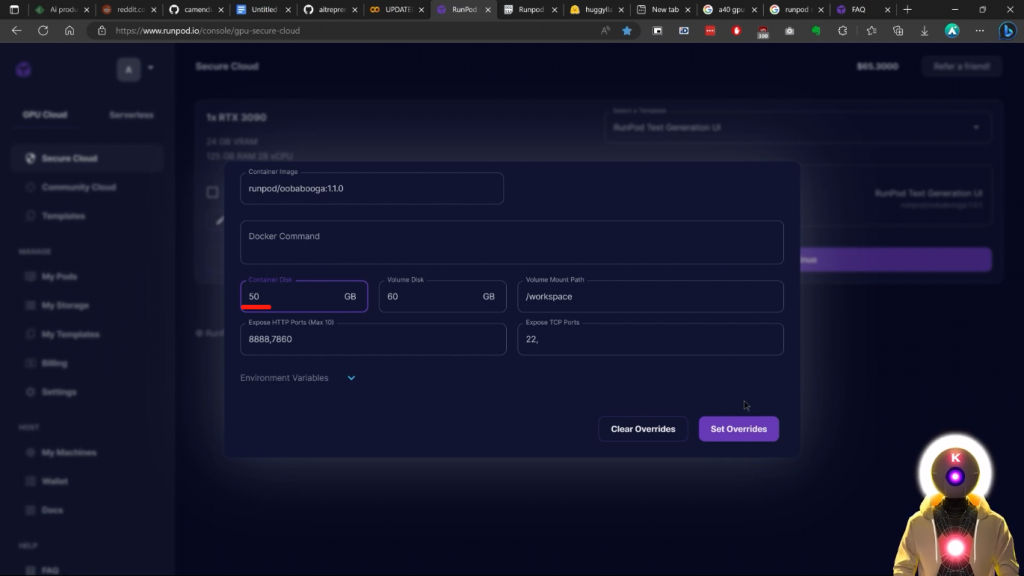Open the Billing sidebar link
The height and width of the screenshot is (576, 1024).
tap(54, 363)
